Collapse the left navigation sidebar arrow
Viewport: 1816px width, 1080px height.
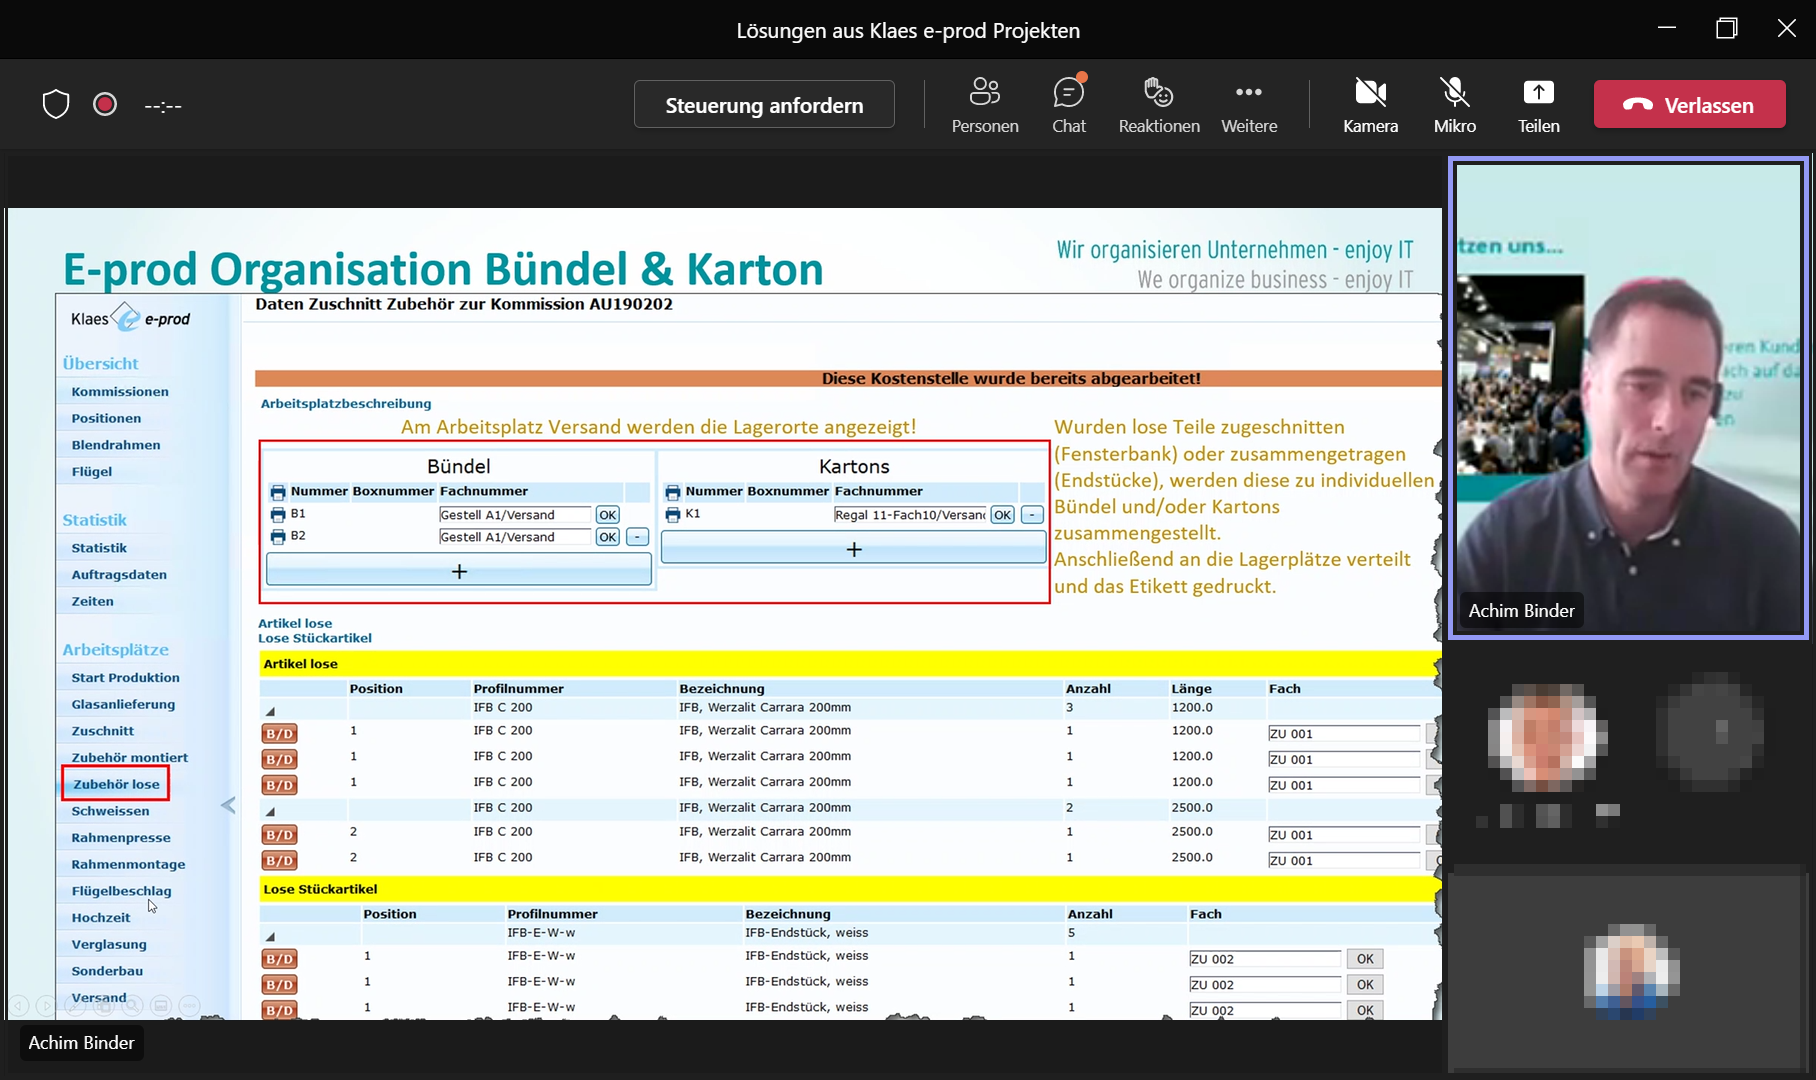coord(228,805)
